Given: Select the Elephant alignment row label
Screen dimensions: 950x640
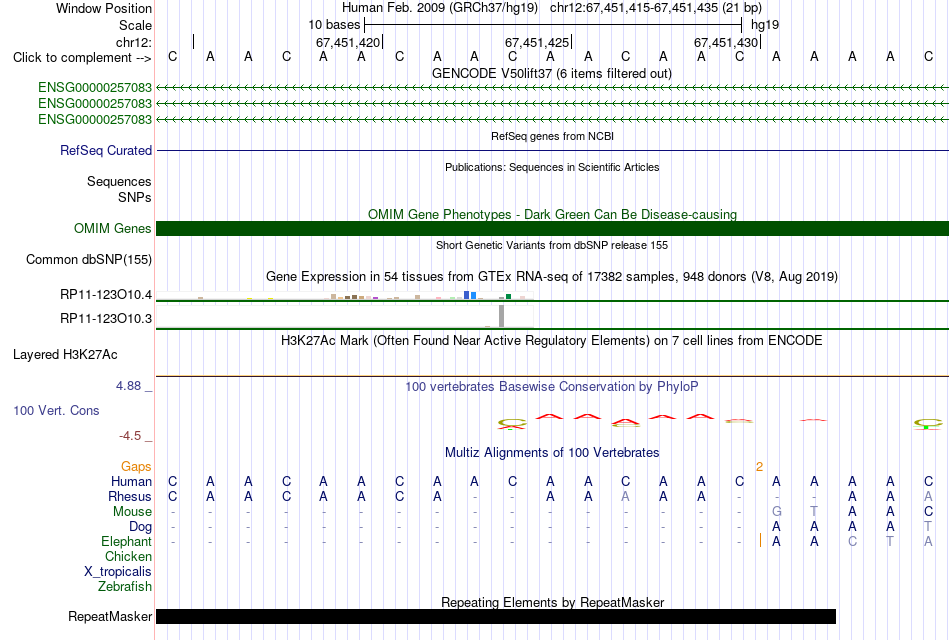Looking at the screenshot, I should click(x=126, y=541).
